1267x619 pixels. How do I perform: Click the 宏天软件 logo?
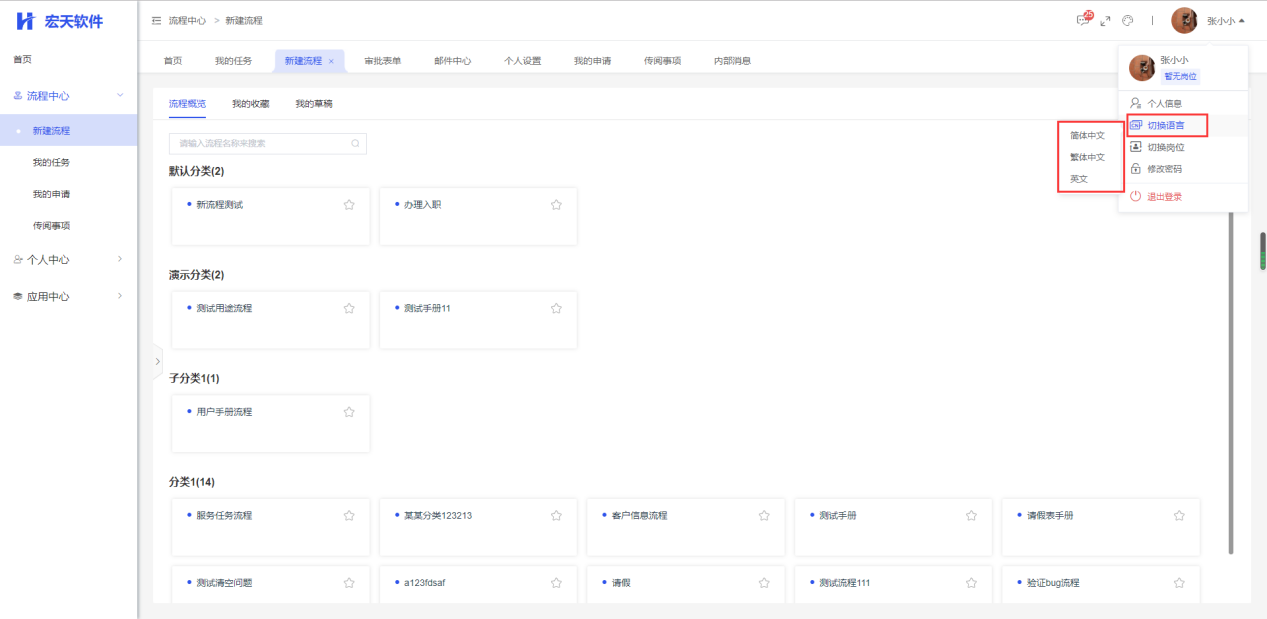(x=60, y=21)
